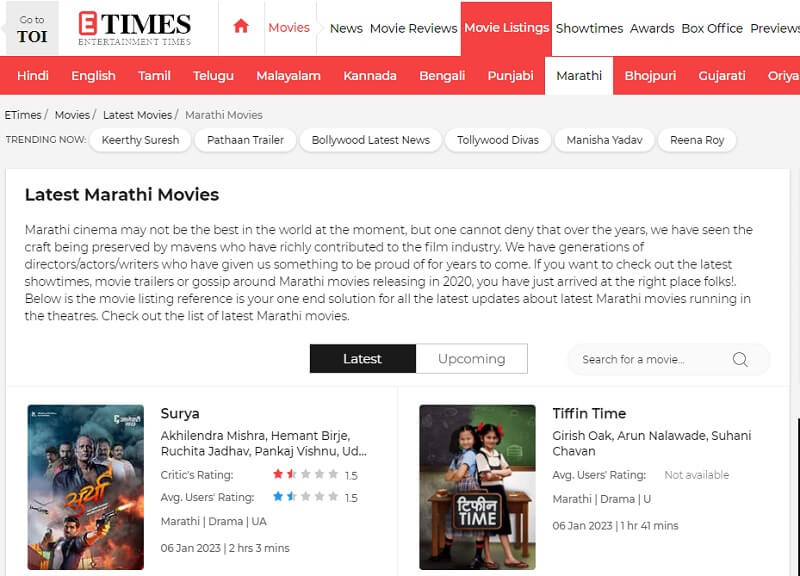Select the Gujarati language tab
The height and width of the screenshot is (576, 800).
coord(721,76)
